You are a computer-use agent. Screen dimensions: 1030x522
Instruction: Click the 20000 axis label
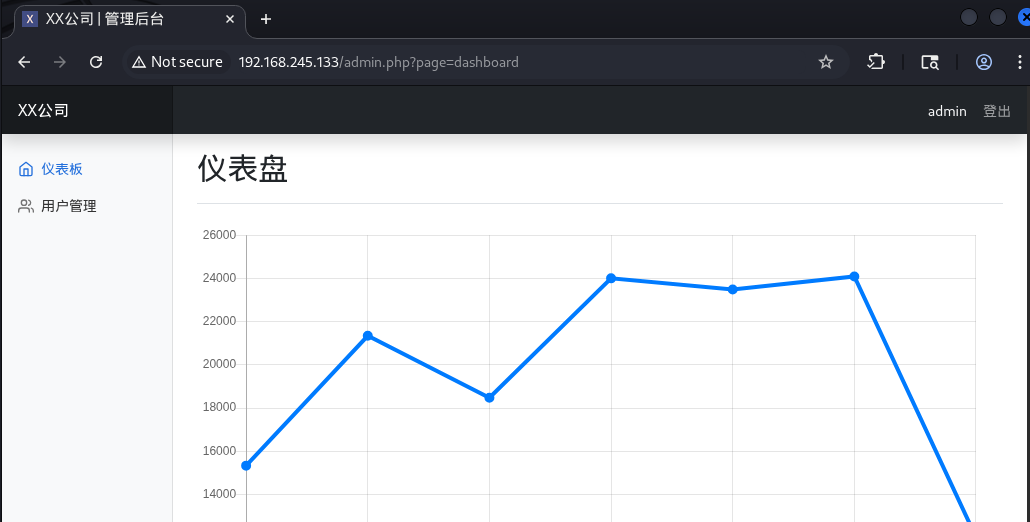219,364
